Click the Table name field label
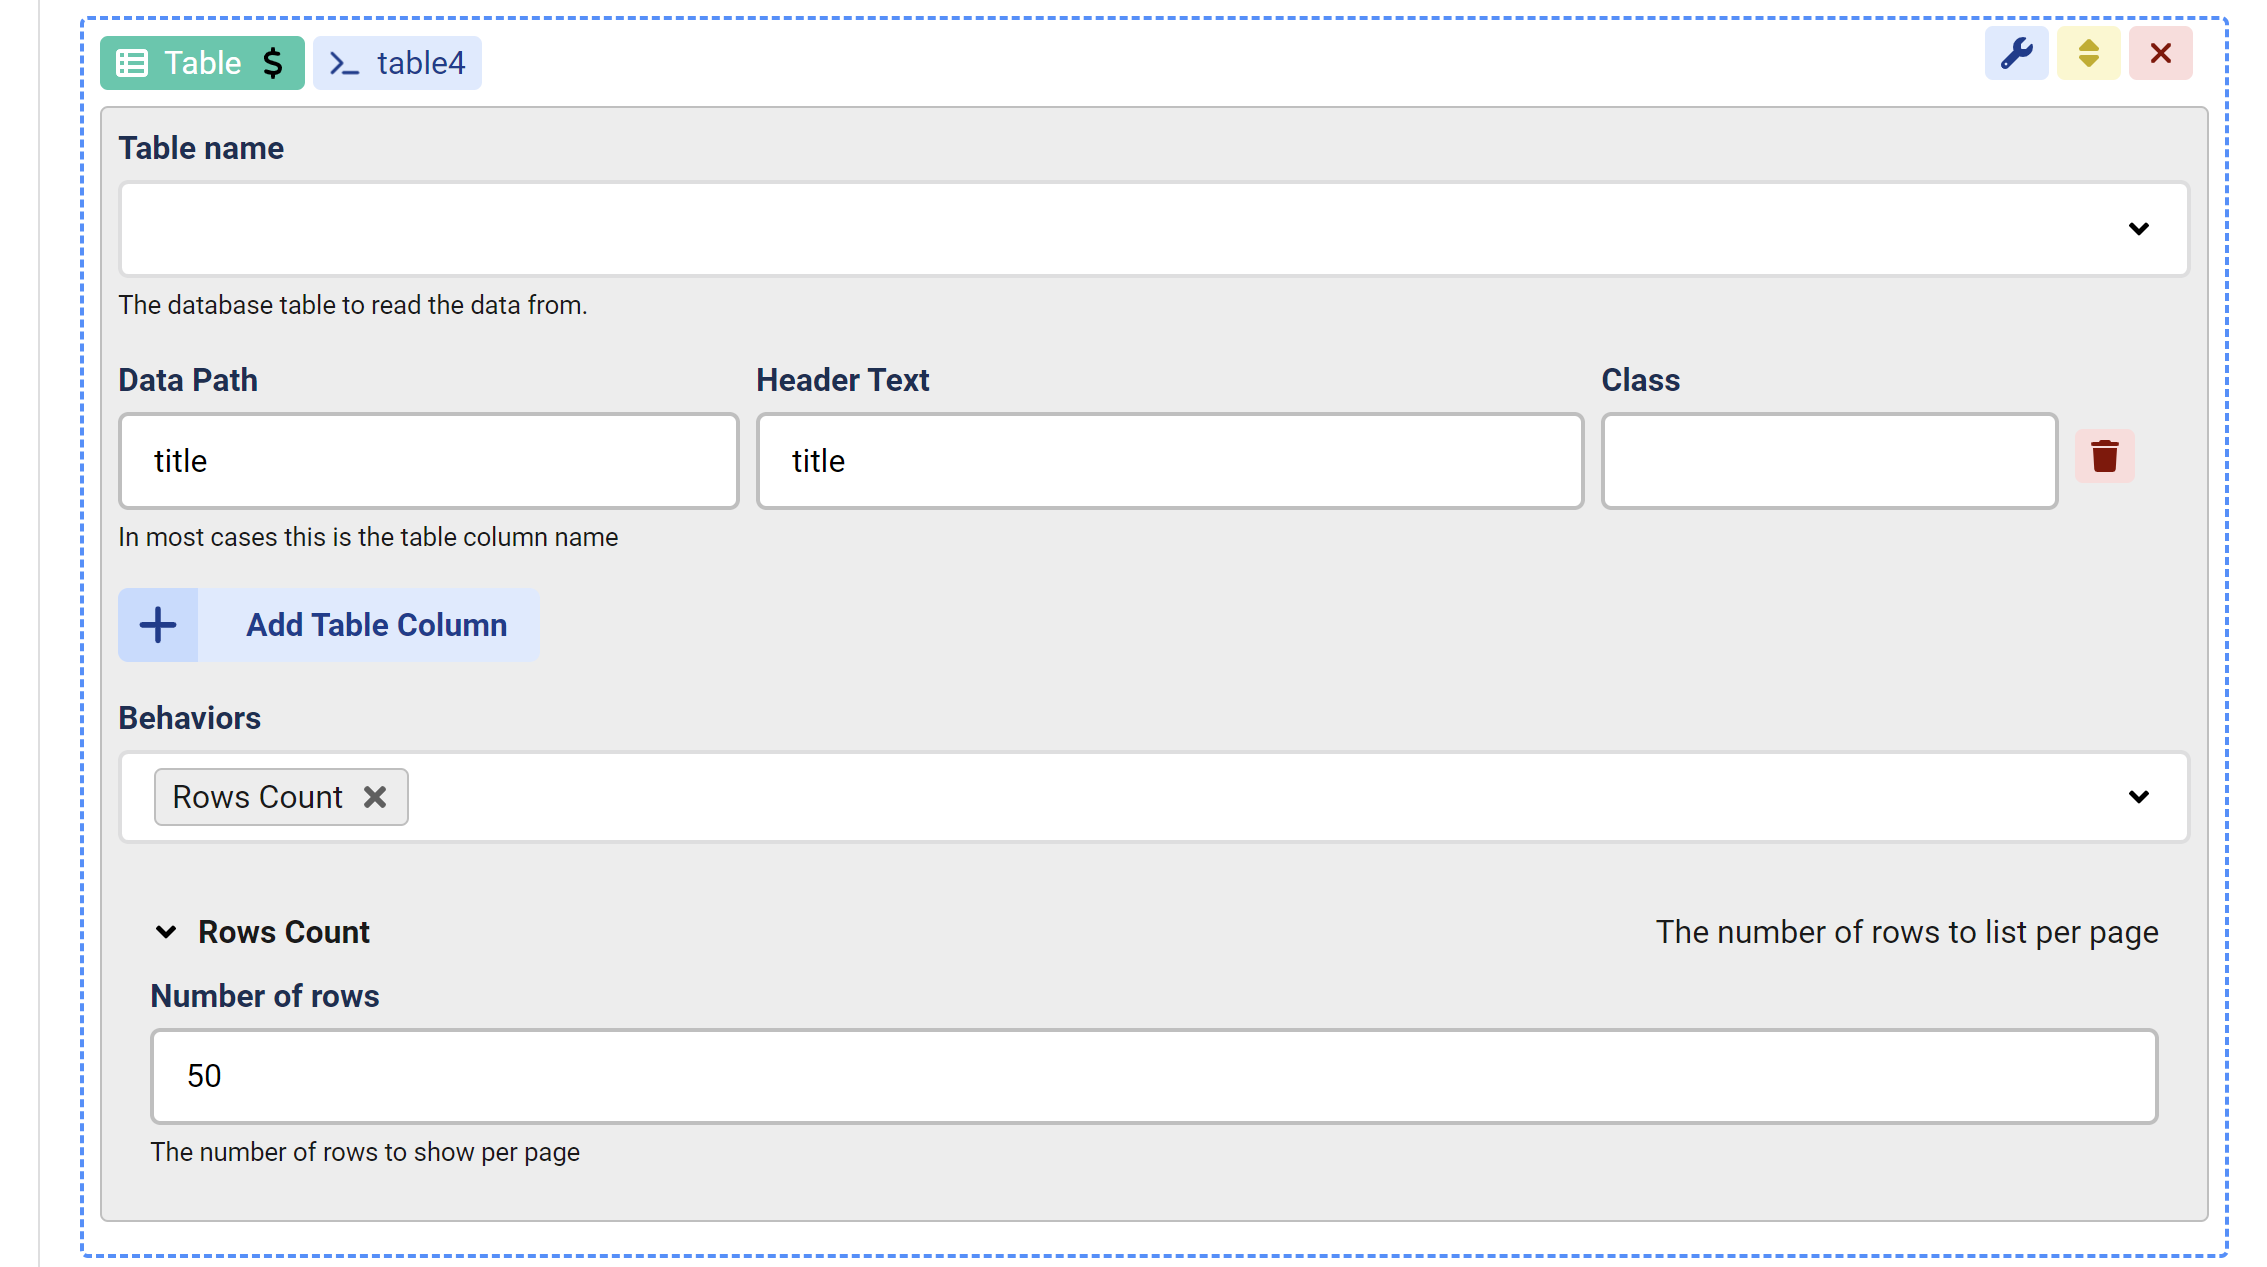 pyautogui.click(x=201, y=148)
